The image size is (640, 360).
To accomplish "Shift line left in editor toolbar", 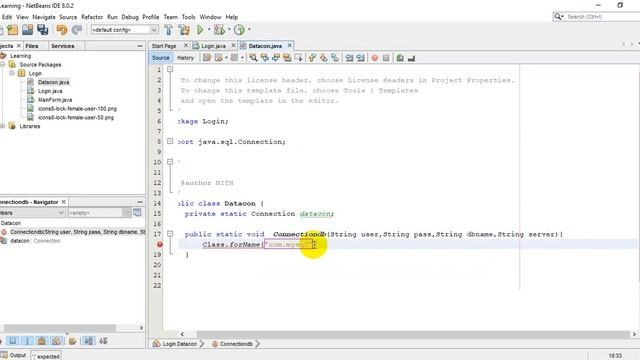I will (349, 58).
